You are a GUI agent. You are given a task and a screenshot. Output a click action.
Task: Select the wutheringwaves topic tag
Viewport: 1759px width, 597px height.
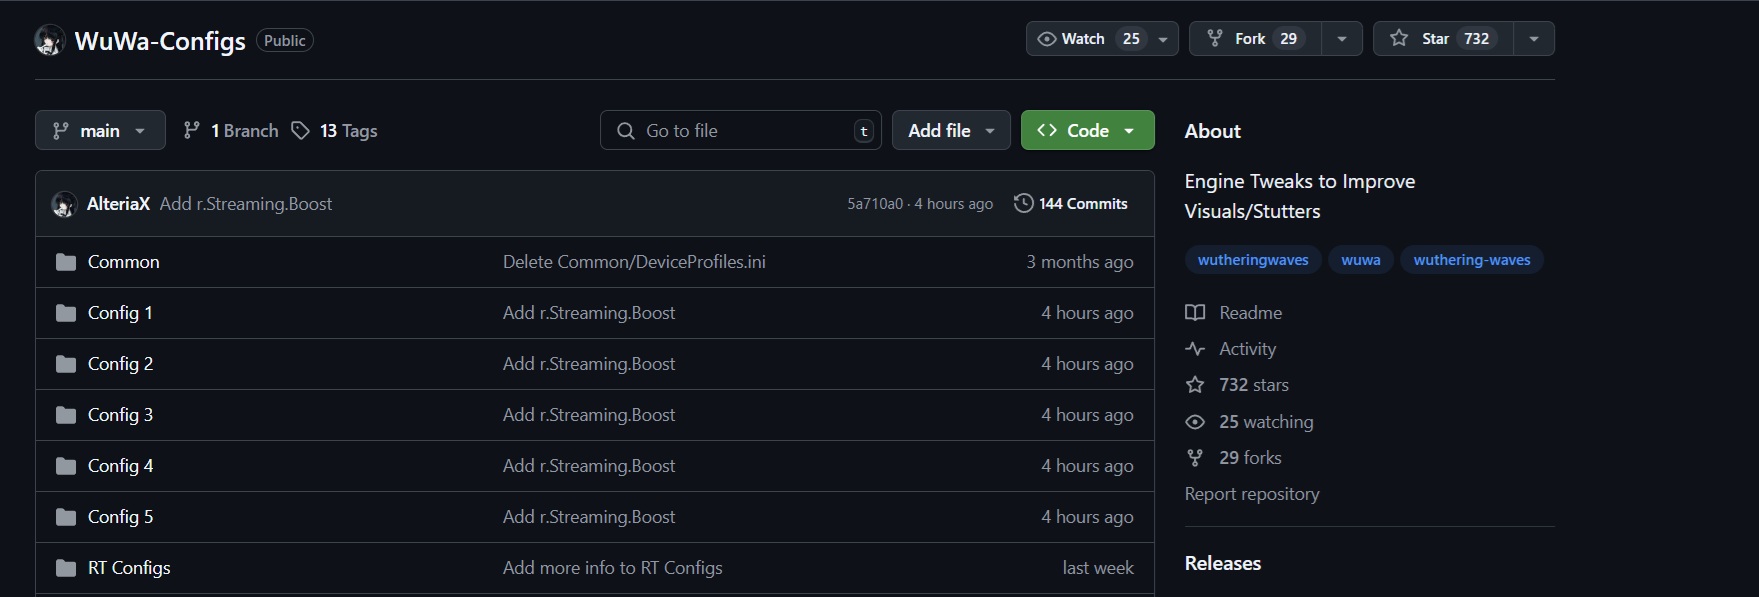(x=1253, y=260)
